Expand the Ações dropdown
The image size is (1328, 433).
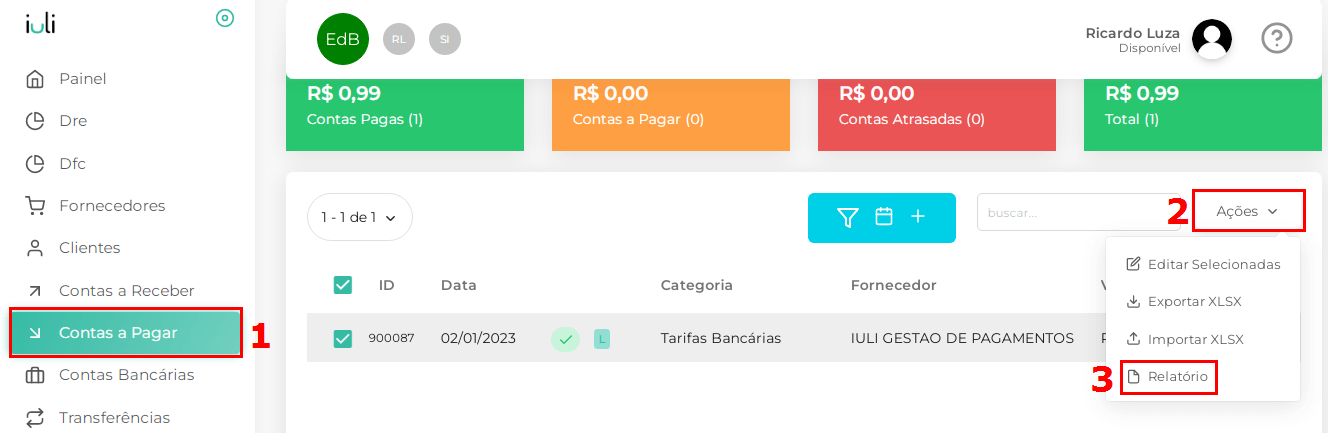click(1248, 211)
